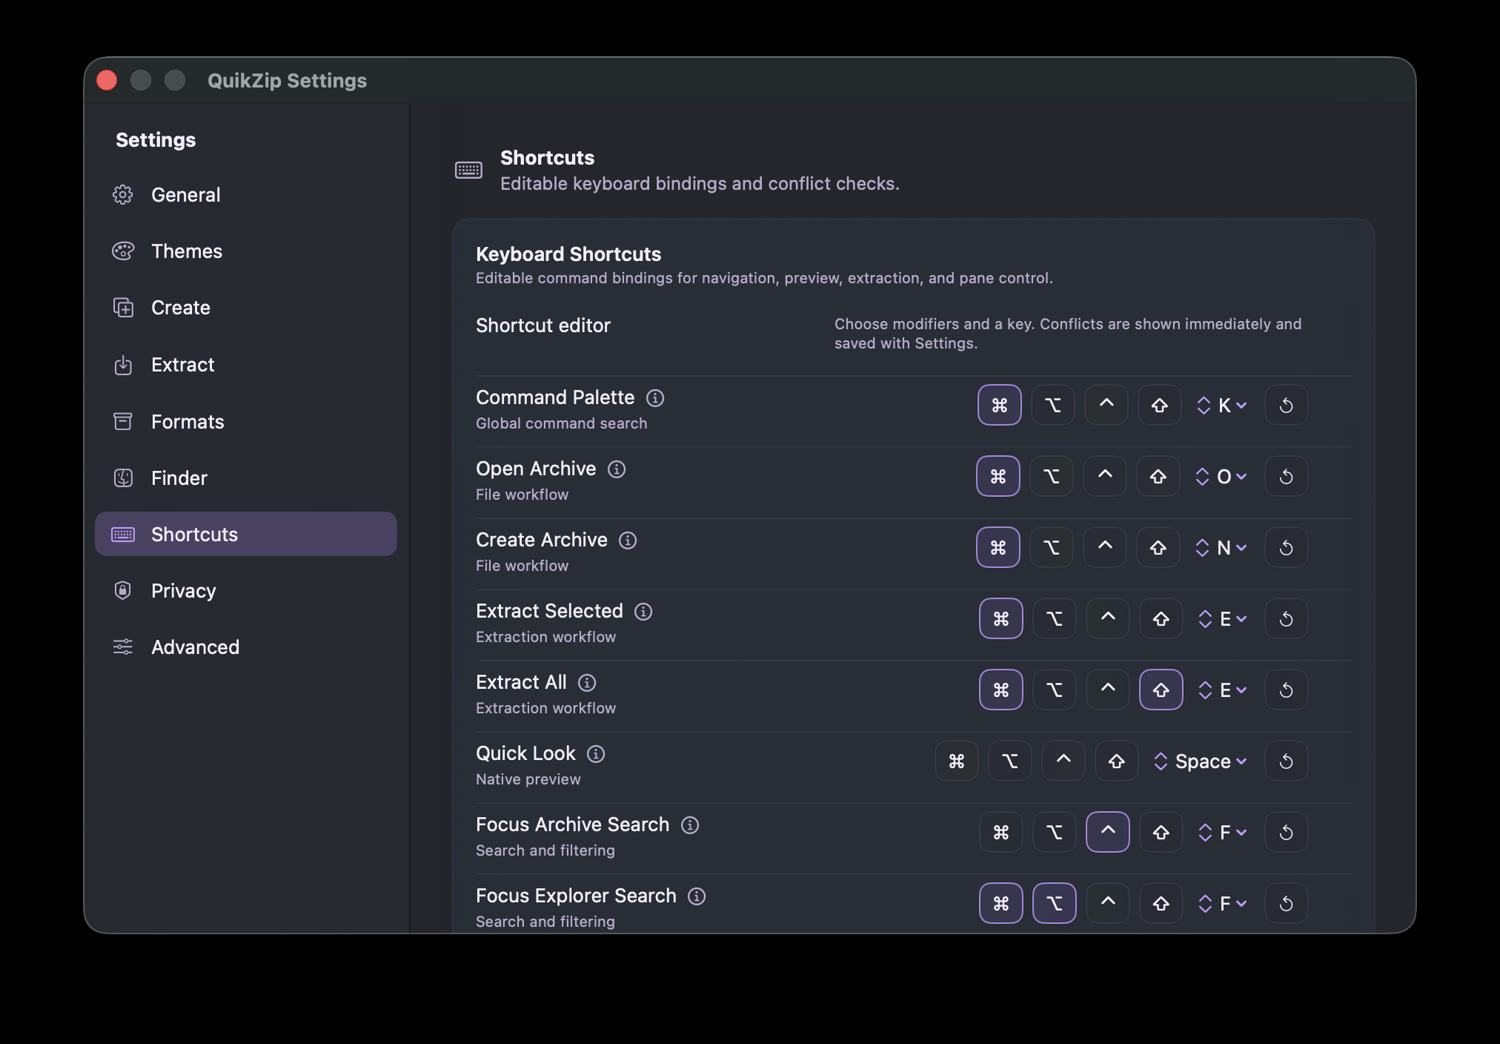This screenshot has height=1044, width=1500.
Task: Open the General settings section
Action: (x=246, y=195)
